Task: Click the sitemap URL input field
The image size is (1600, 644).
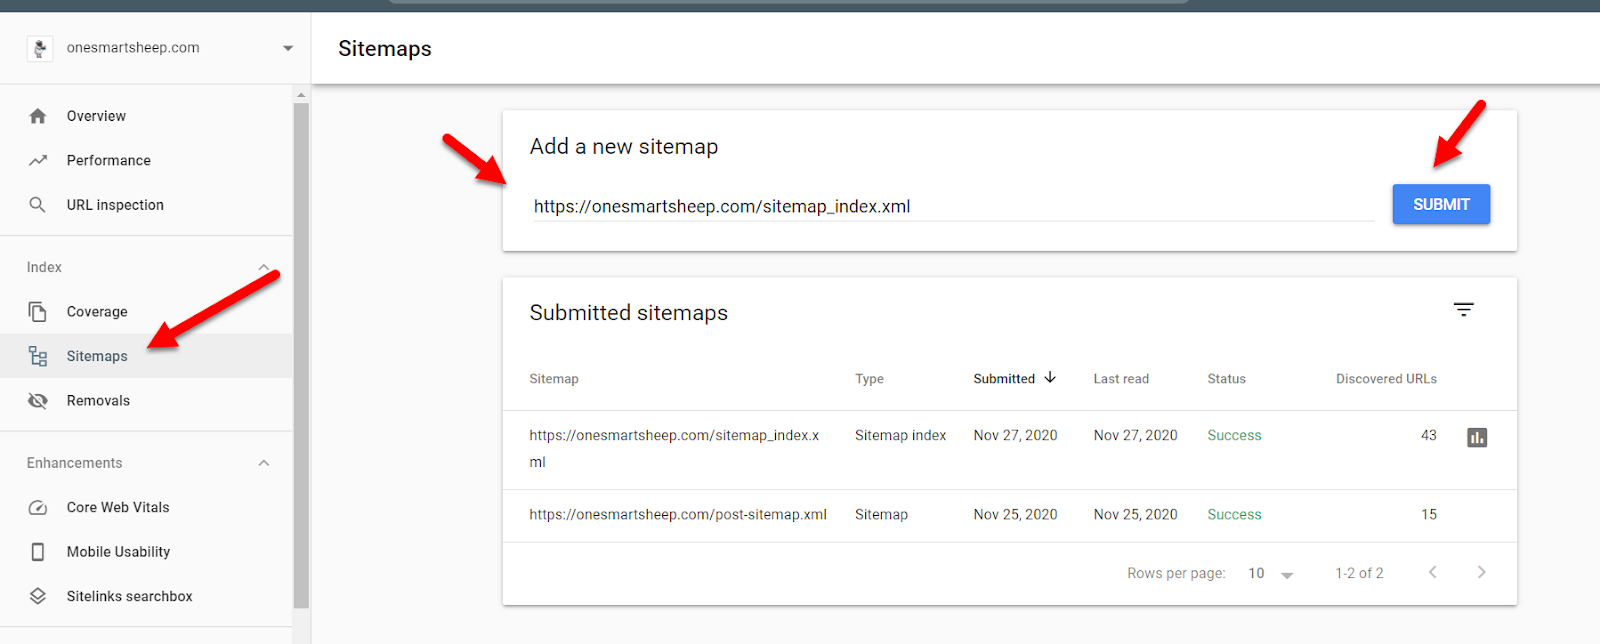Action: point(953,207)
